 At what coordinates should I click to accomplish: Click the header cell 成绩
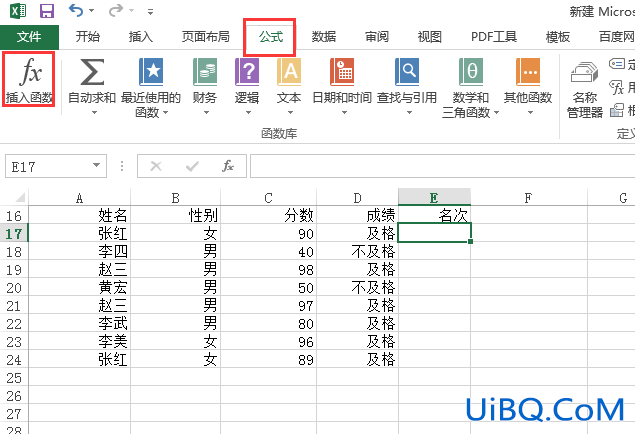coord(357,215)
